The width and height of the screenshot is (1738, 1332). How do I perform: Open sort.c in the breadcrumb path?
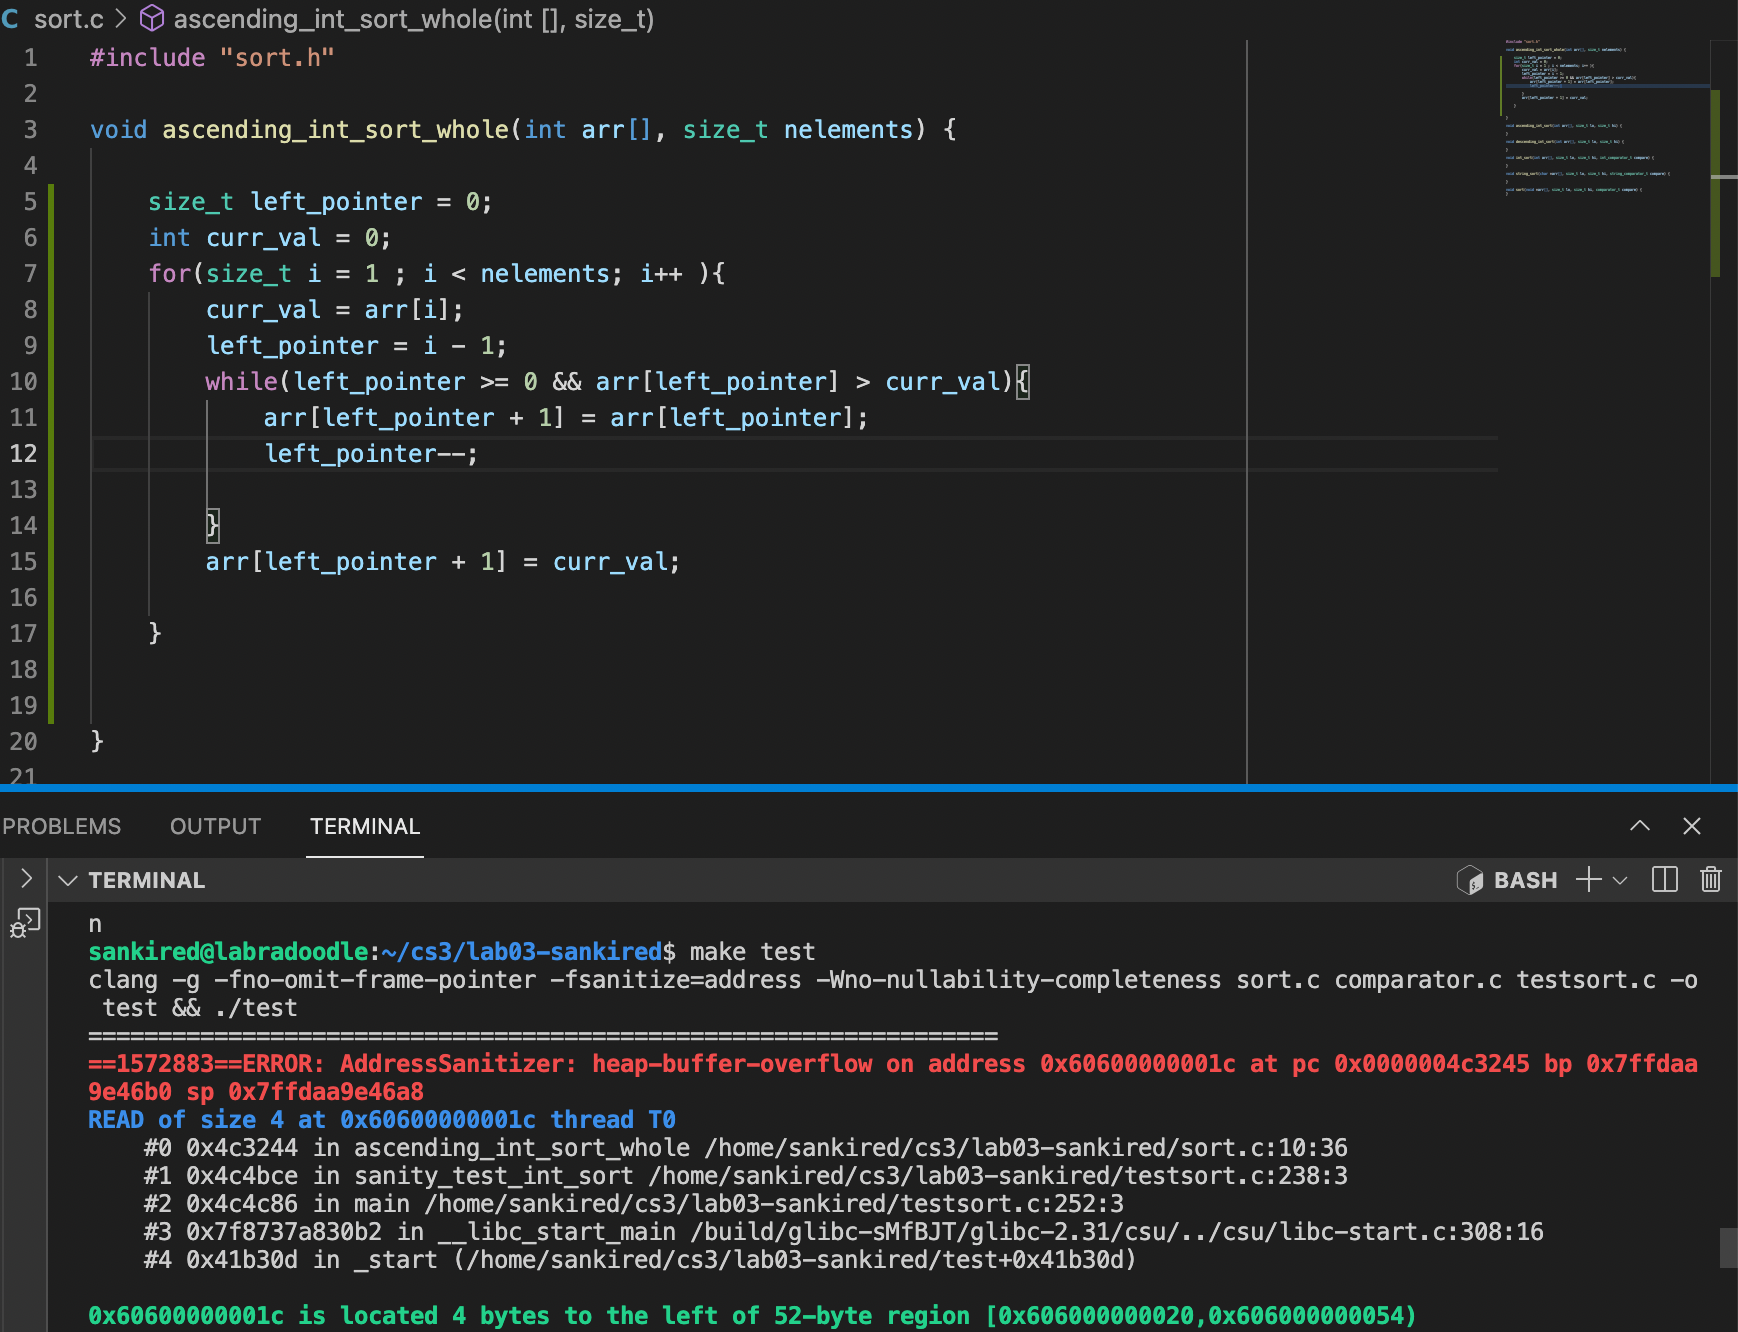pyautogui.click(x=68, y=19)
